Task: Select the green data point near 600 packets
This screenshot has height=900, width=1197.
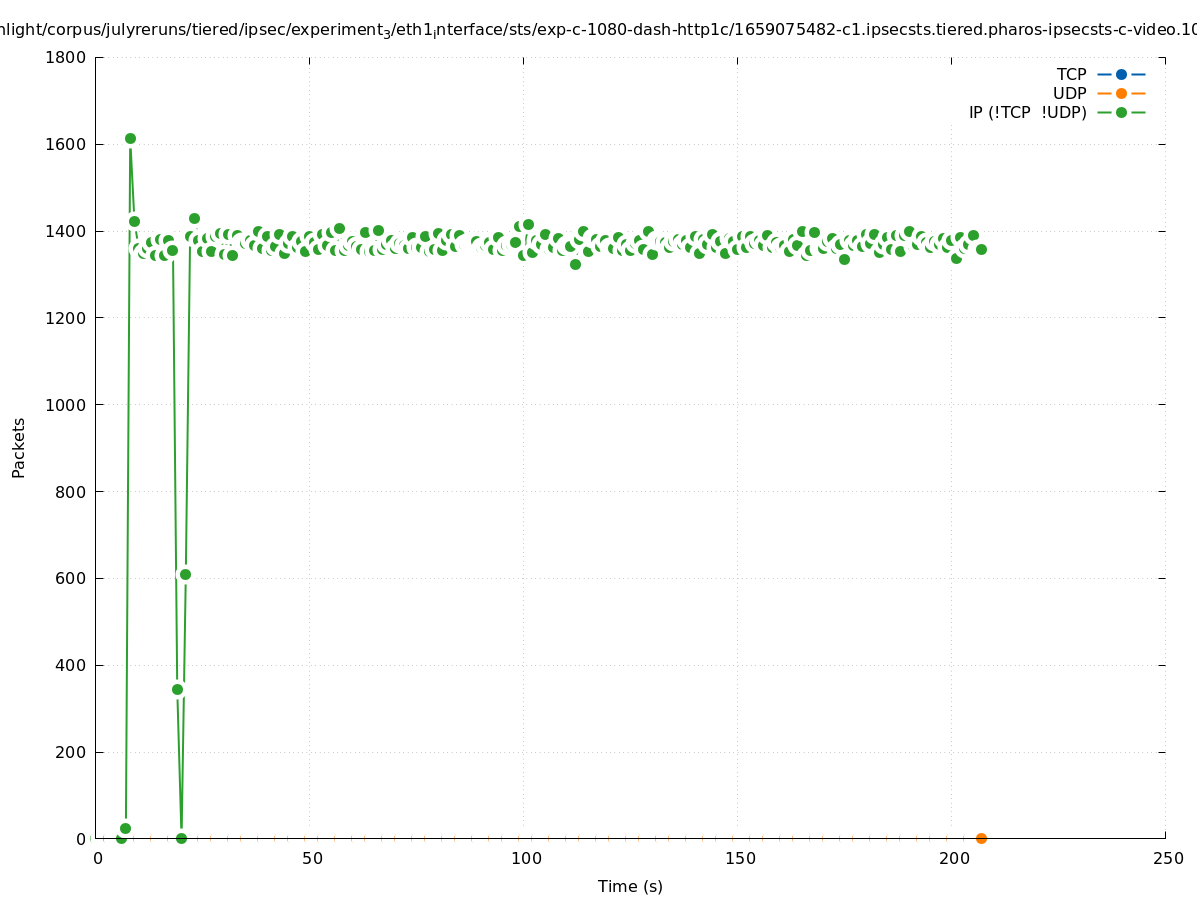Action: click(x=185, y=574)
